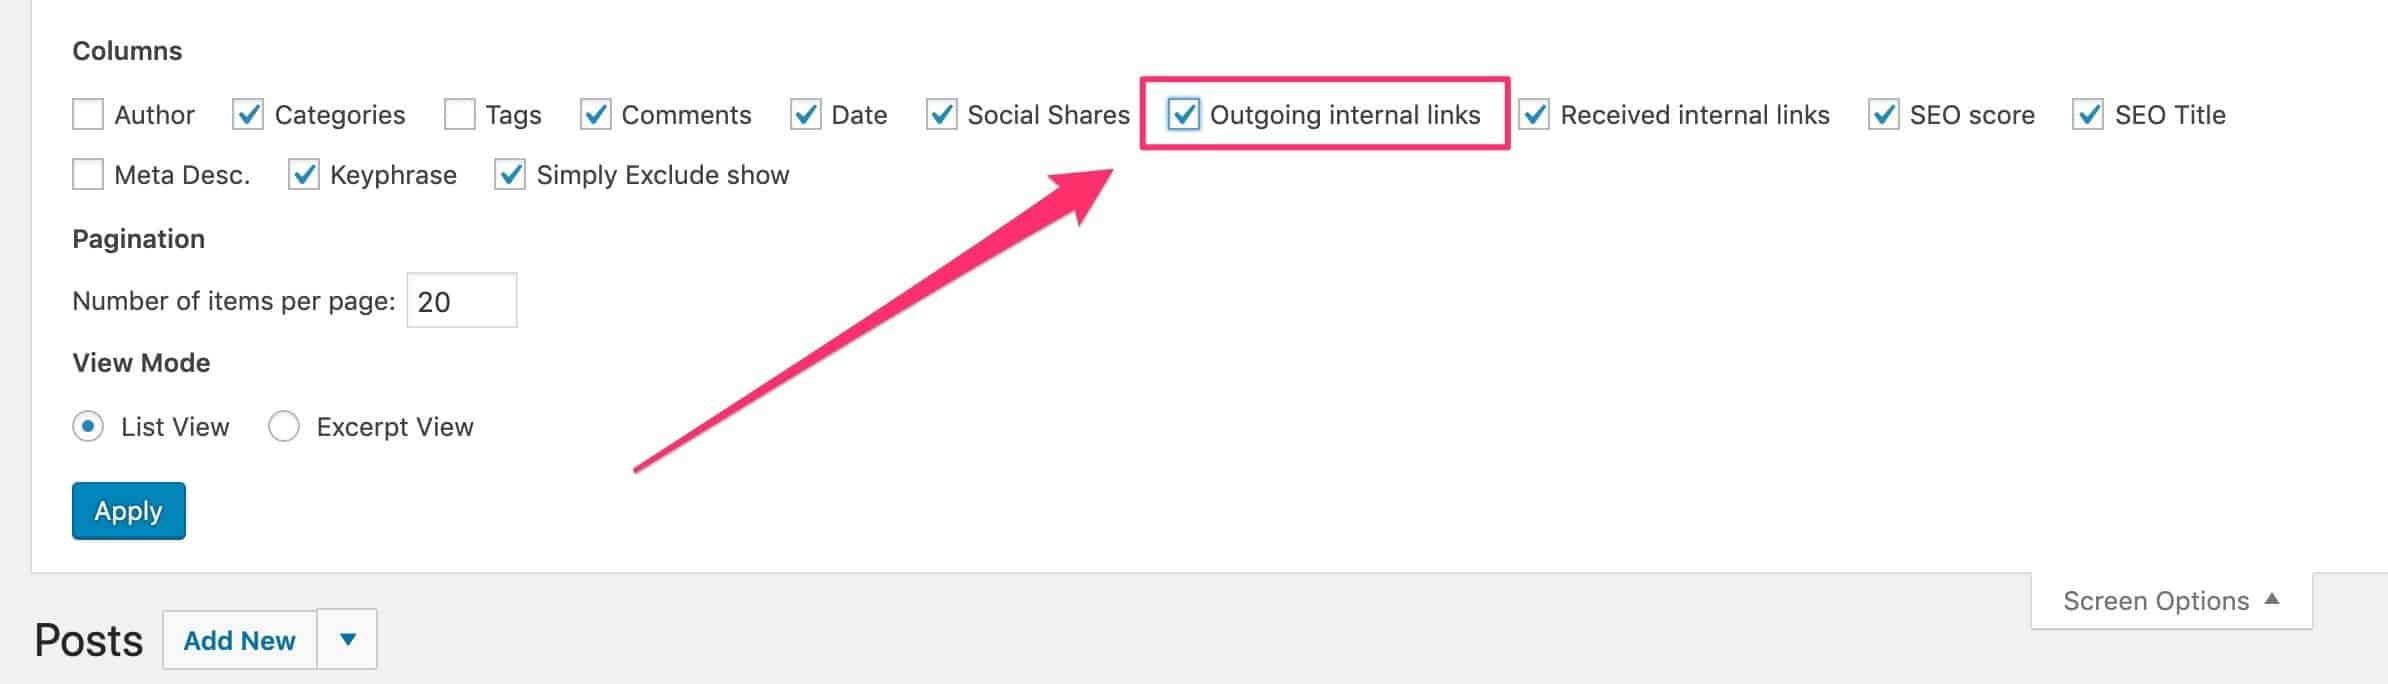
Task: Edit the number of items per page field
Action: [461, 299]
